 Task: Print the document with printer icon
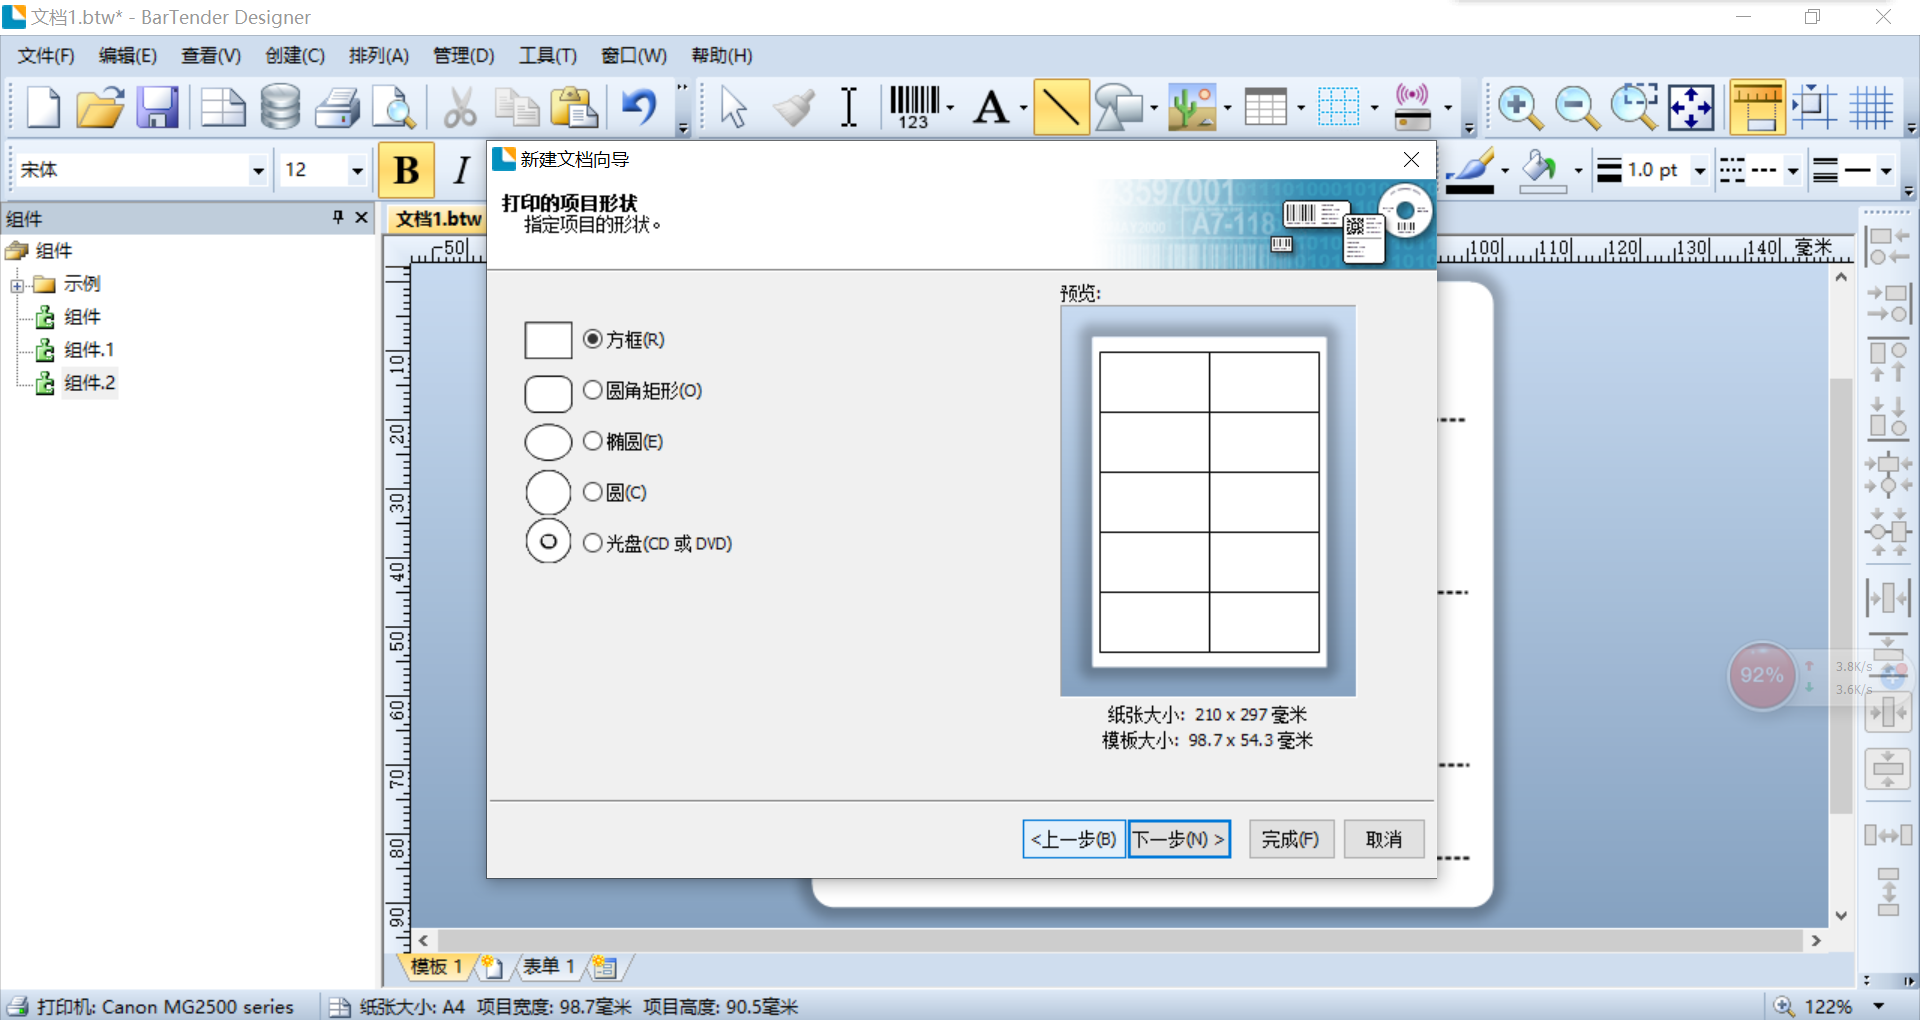click(338, 107)
